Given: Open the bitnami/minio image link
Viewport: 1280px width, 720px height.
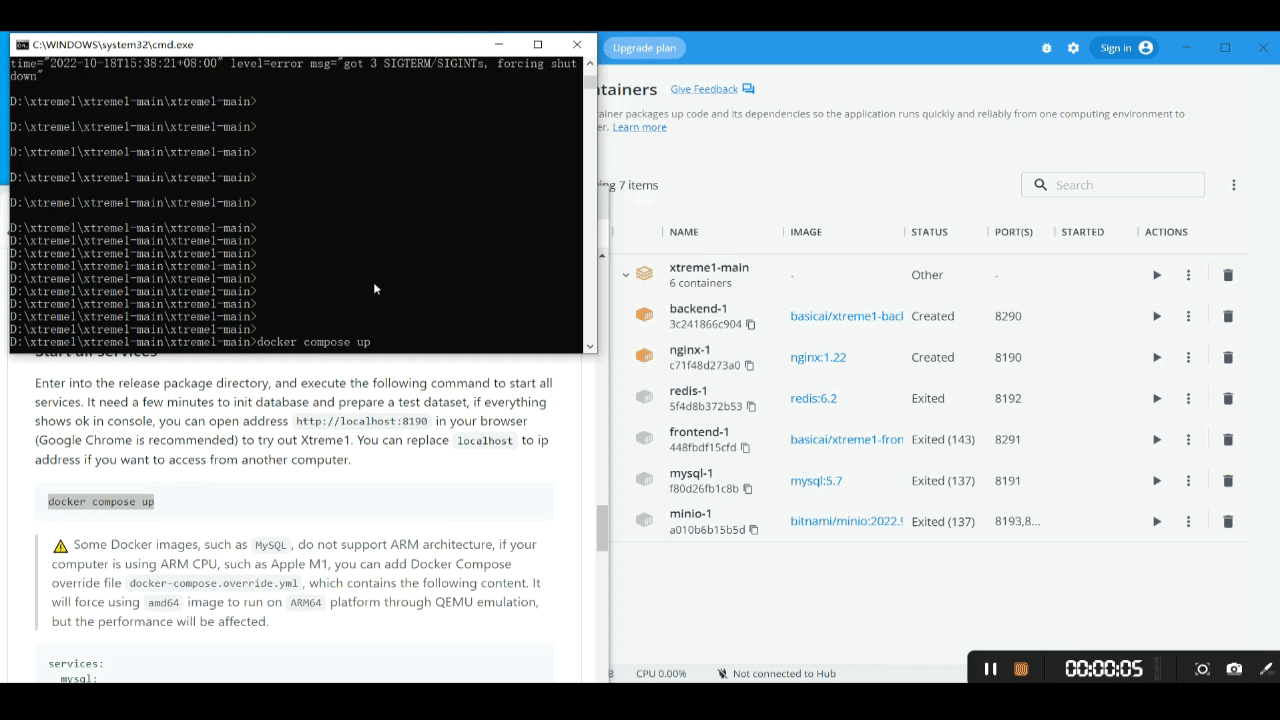Looking at the screenshot, I should point(846,521).
